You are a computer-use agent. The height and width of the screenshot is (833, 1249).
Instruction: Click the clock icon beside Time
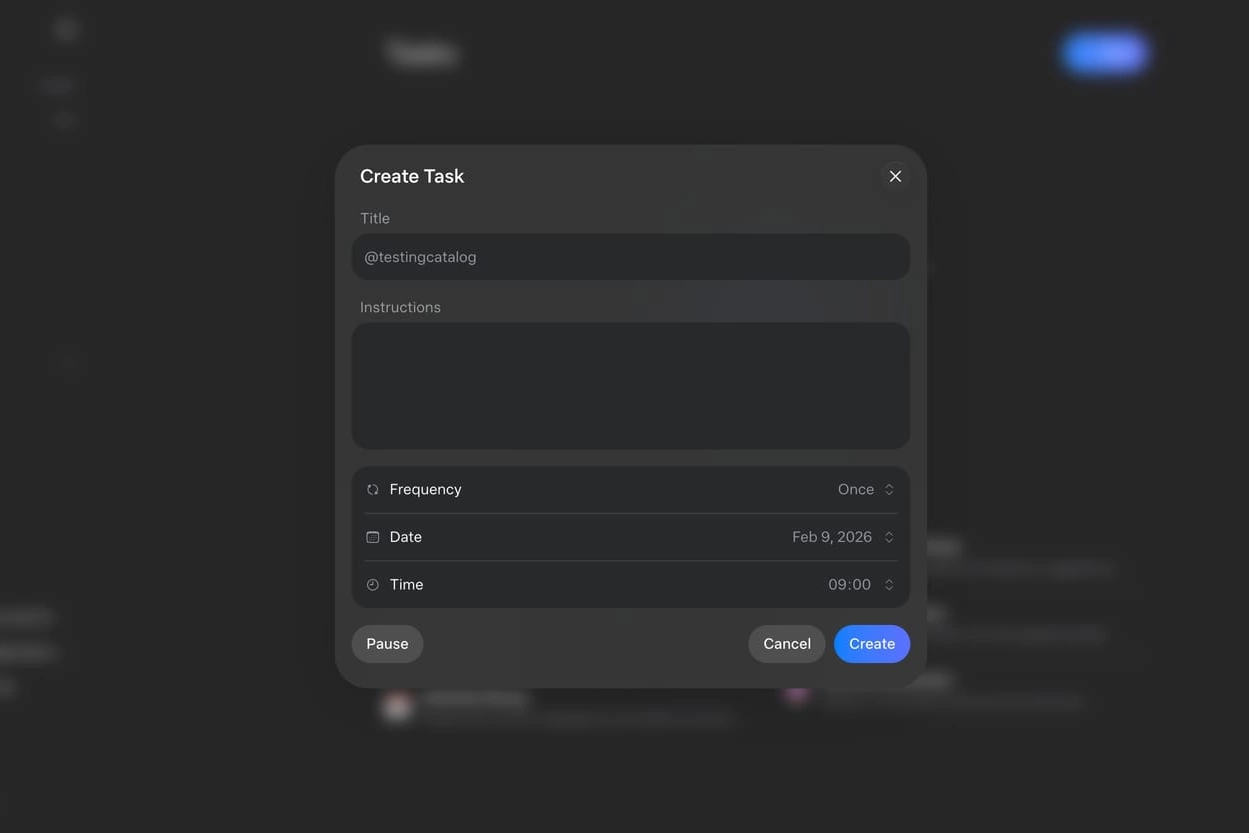pyautogui.click(x=373, y=585)
